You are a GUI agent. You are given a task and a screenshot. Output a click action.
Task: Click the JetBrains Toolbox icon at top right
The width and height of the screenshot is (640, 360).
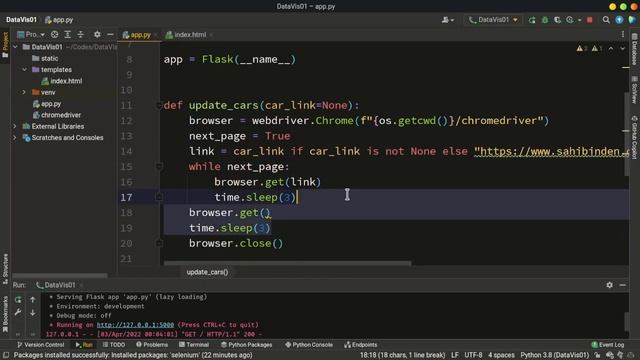[x=632, y=20]
